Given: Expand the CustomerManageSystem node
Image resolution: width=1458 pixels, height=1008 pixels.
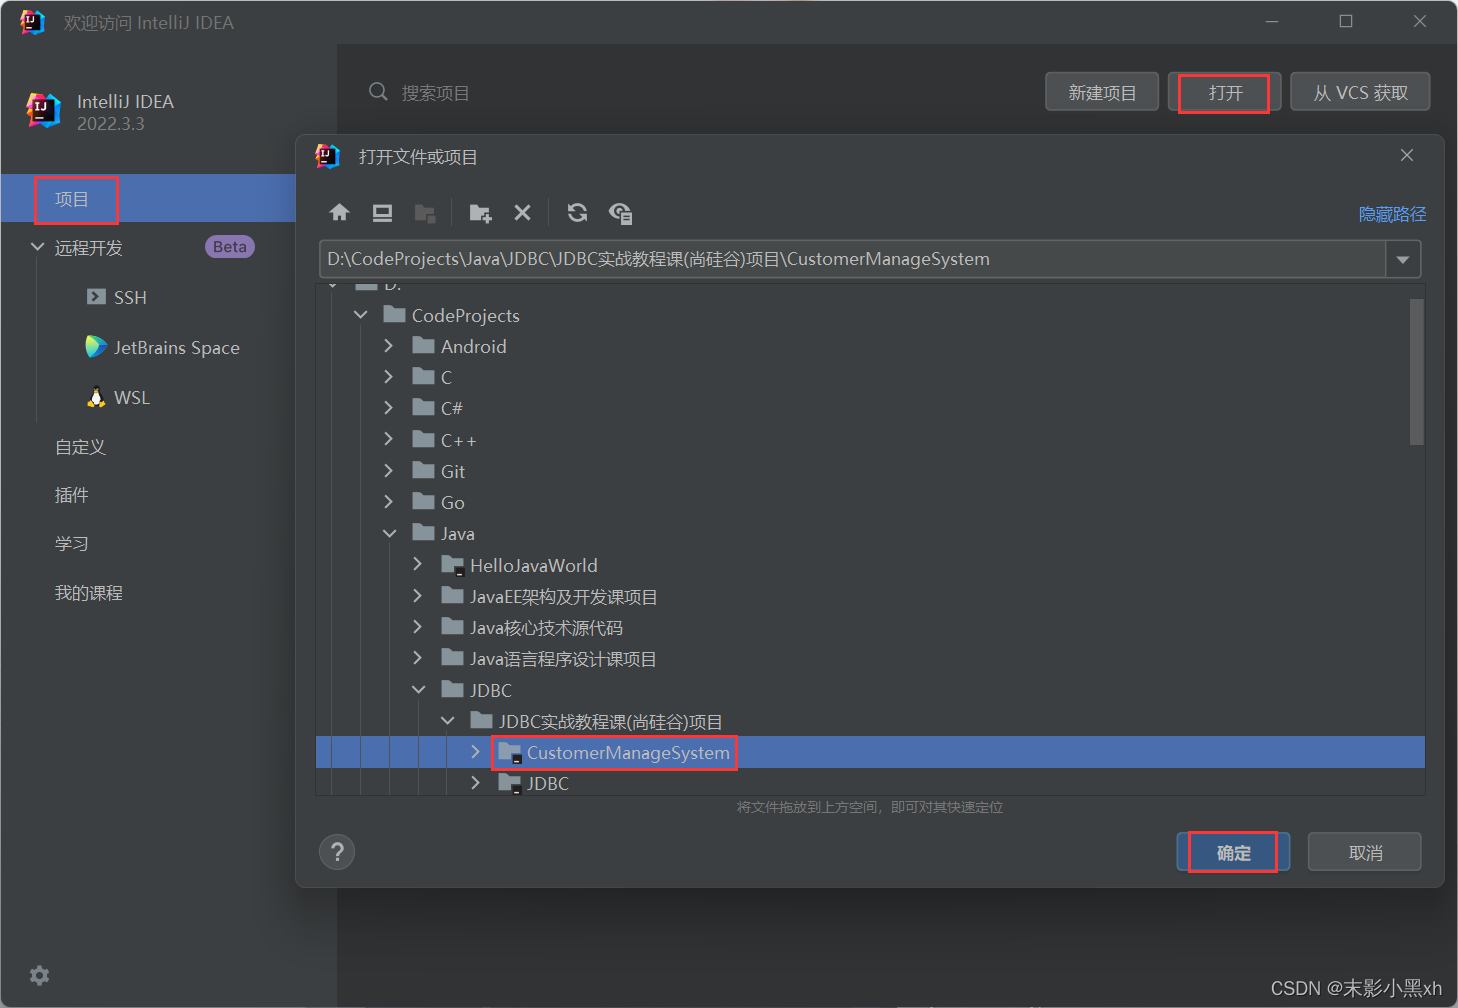Looking at the screenshot, I should (x=476, y=752).
